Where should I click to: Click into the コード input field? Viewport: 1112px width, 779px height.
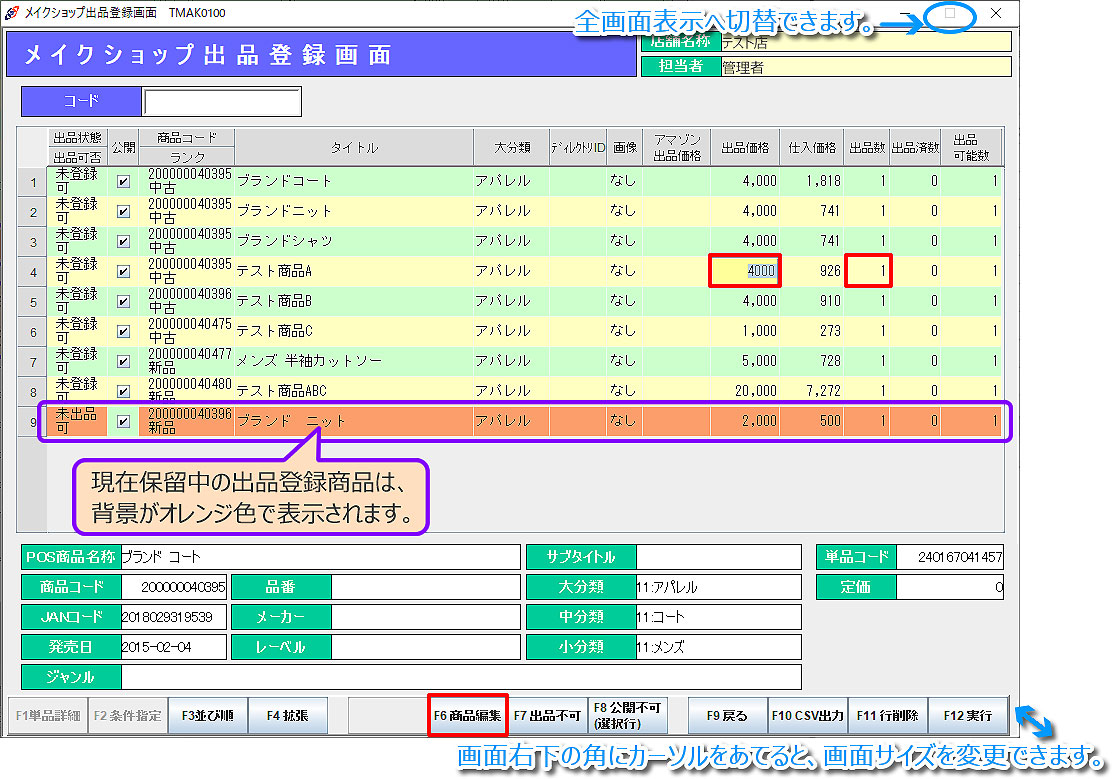pyautogui.click(x=221, y=102)
